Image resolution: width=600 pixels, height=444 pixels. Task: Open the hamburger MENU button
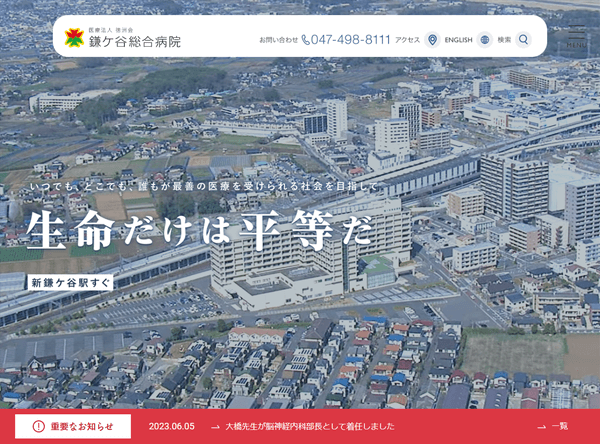pyautogui.click(x=576, y=37)
